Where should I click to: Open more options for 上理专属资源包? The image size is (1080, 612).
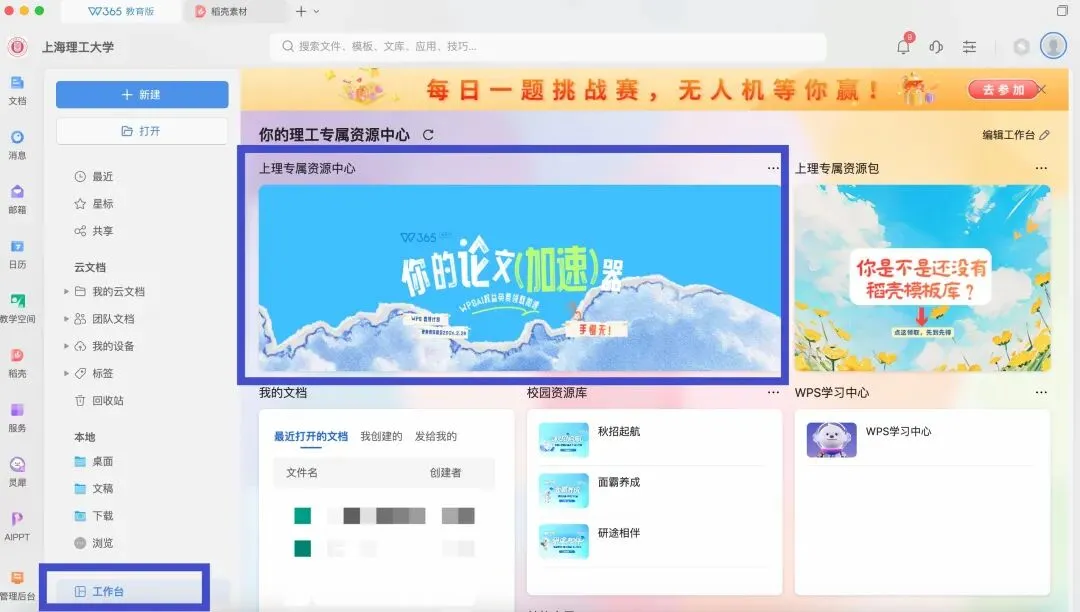pos(1041,168)
